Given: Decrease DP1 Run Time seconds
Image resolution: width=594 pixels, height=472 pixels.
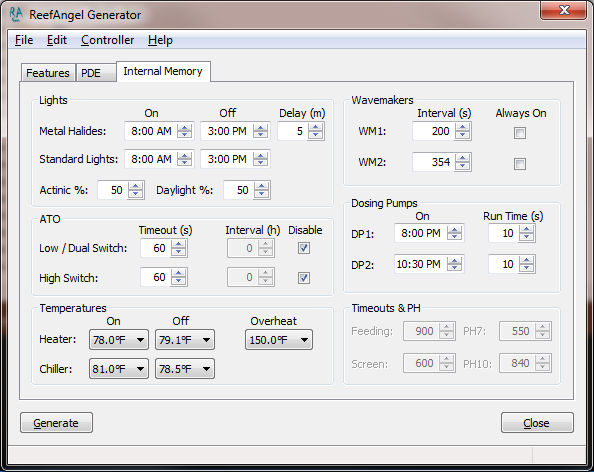Looking at the screenshot, I should click(x=527, y=237).
